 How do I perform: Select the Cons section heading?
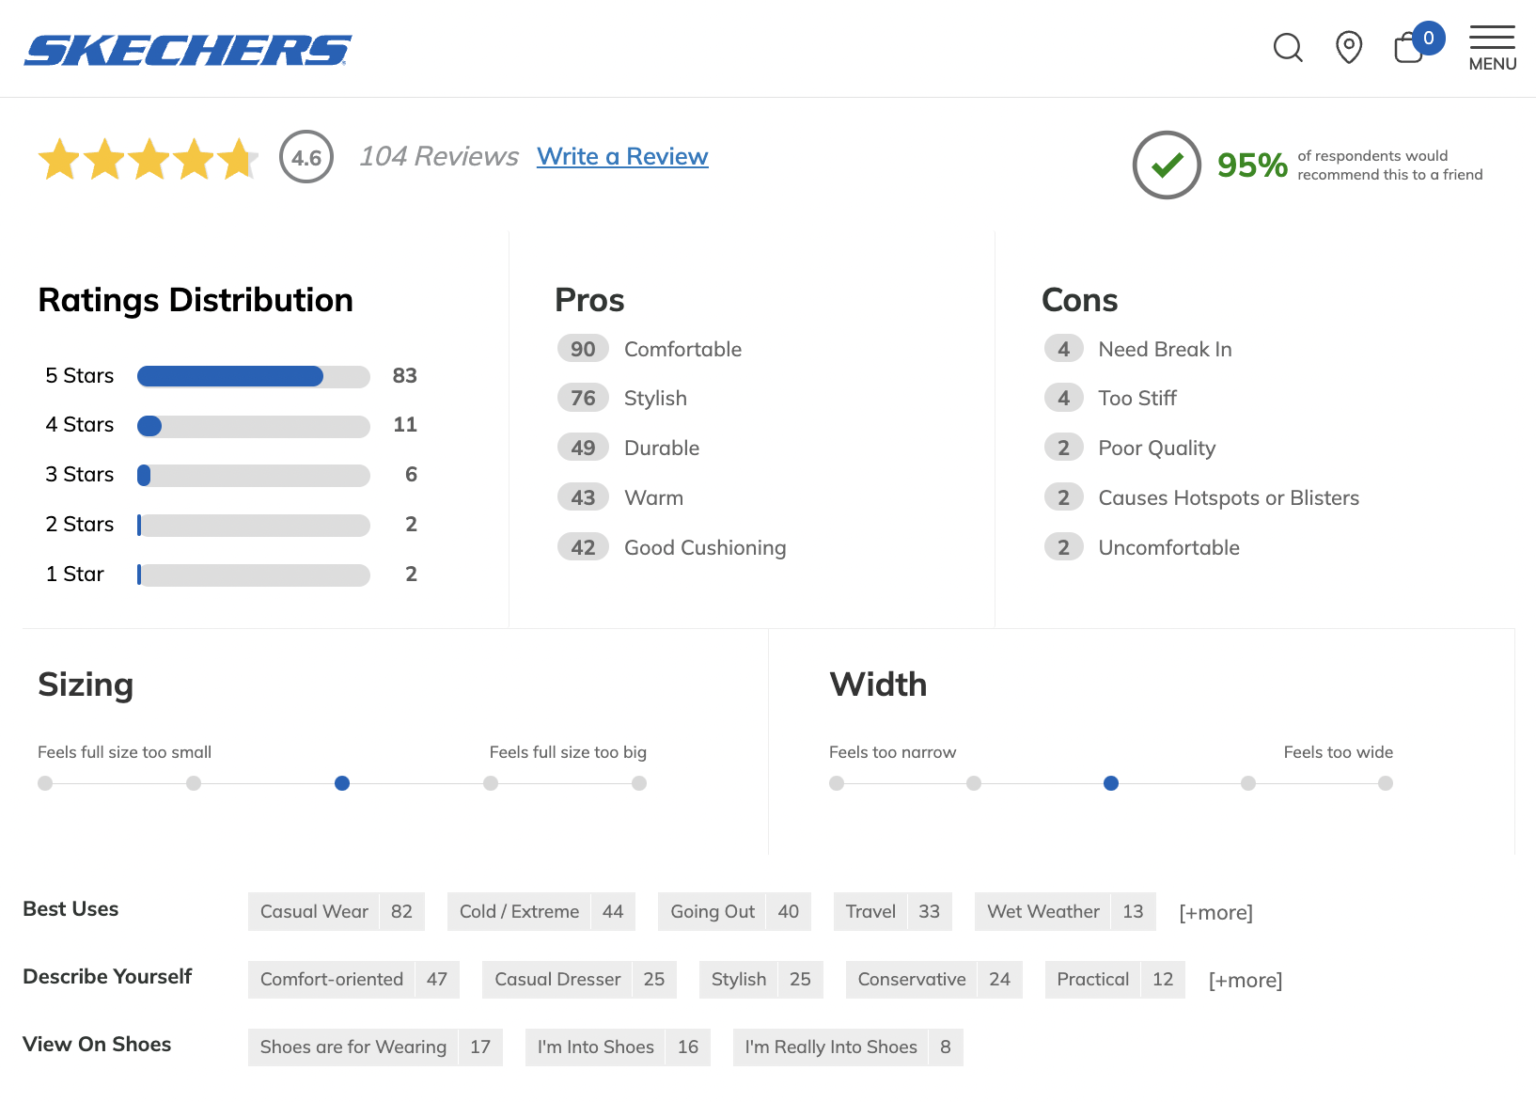(1080, 299)
